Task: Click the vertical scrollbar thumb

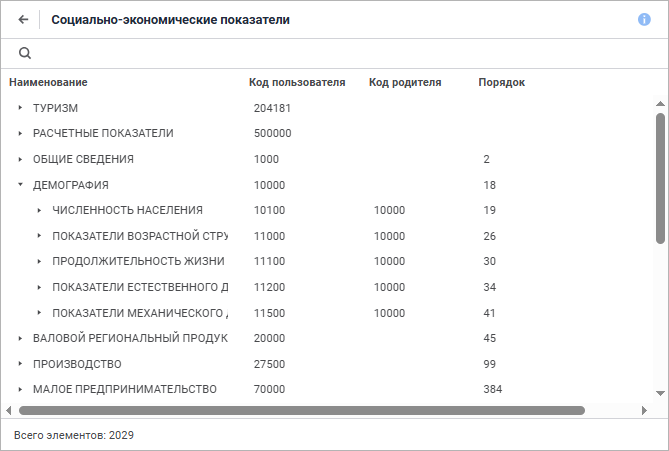Action: [x=660, y=178]
